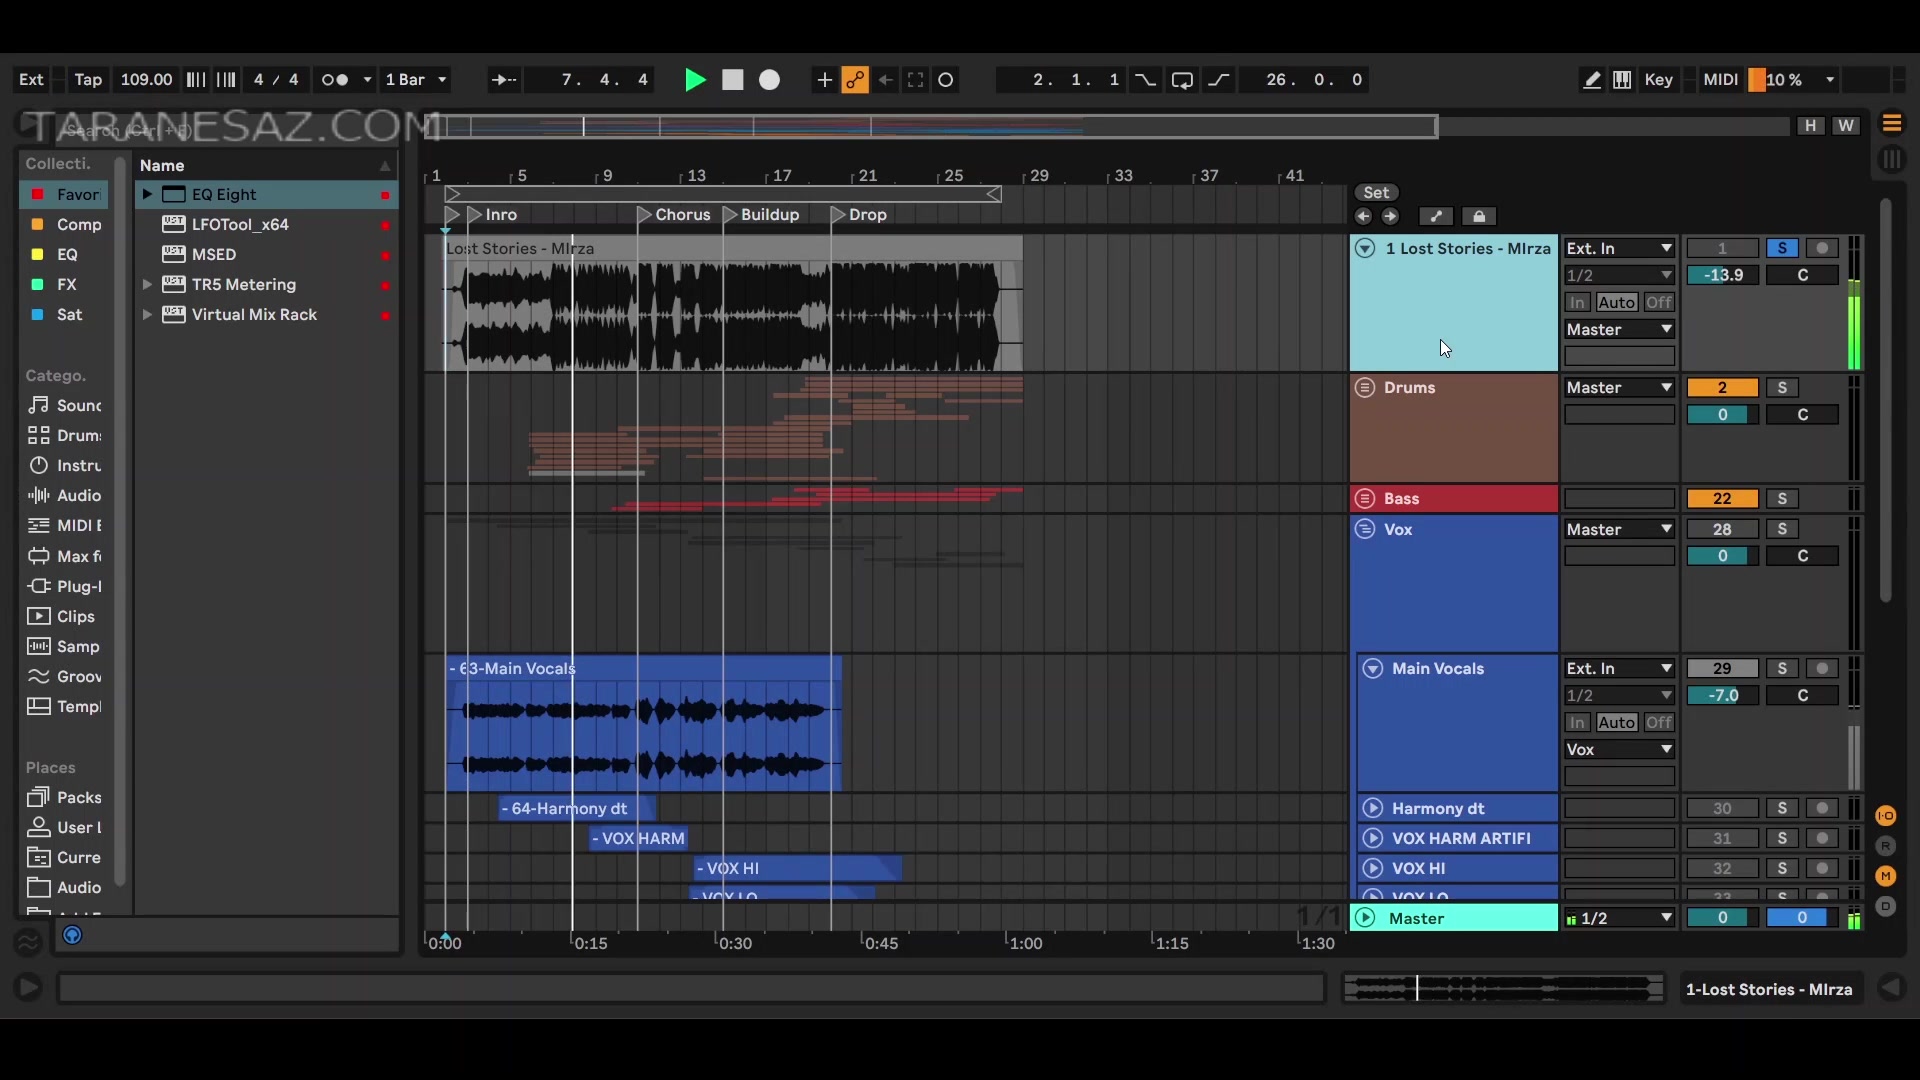Viewport: 1920px width, 1080px height.
Task: Click the Arrangement Record circle button
Action: pyautogui.click(x=769, y=80)
